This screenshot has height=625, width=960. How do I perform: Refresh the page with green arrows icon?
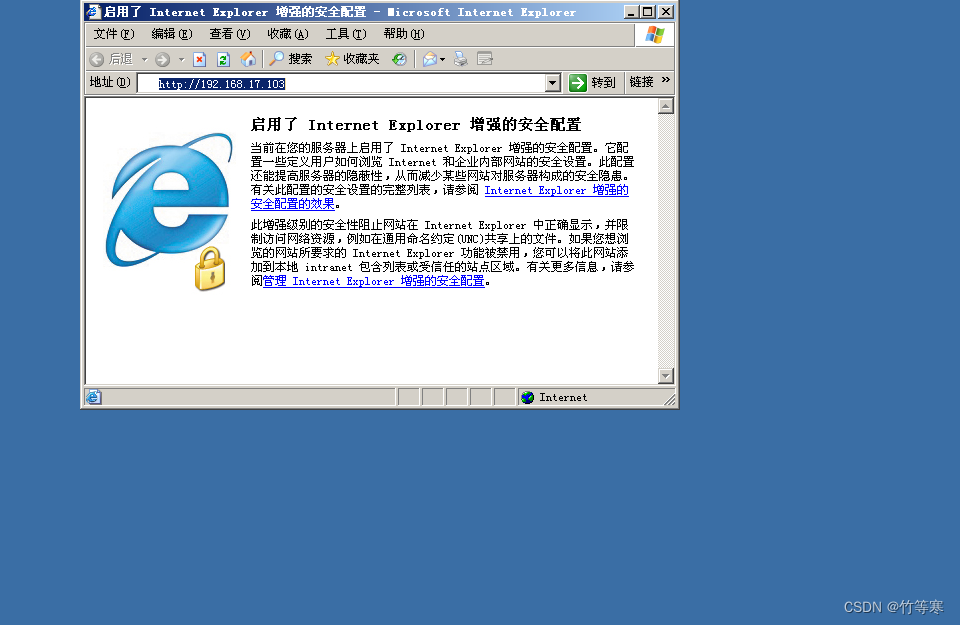[223, 59]
